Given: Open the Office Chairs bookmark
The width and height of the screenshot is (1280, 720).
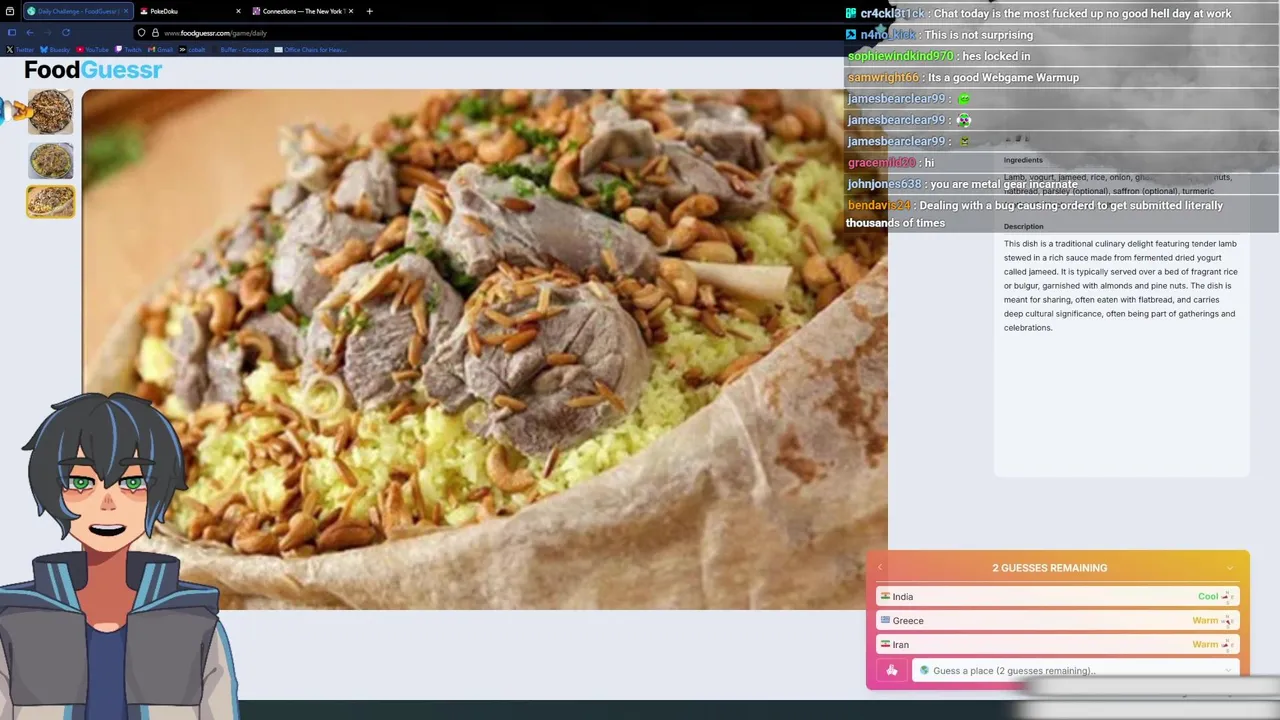Looking at the screenshot, I should [x=311, y=49].
